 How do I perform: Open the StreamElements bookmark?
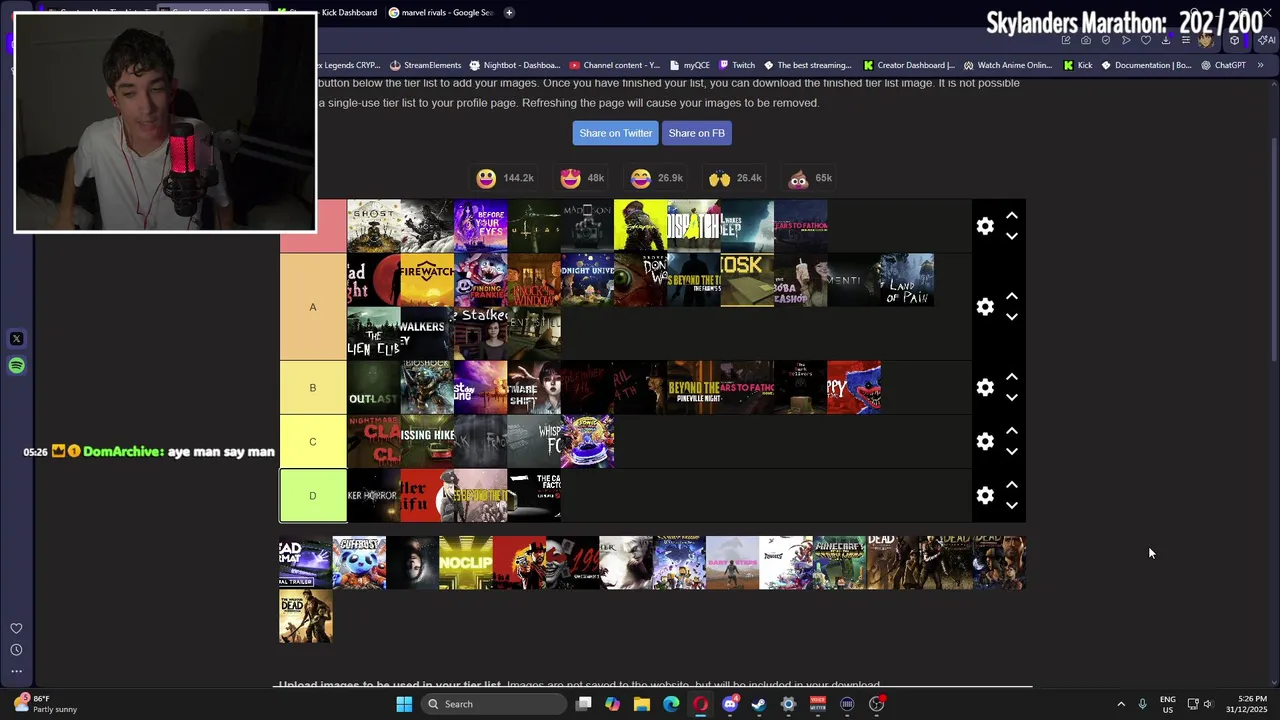[x=425, y=65]
